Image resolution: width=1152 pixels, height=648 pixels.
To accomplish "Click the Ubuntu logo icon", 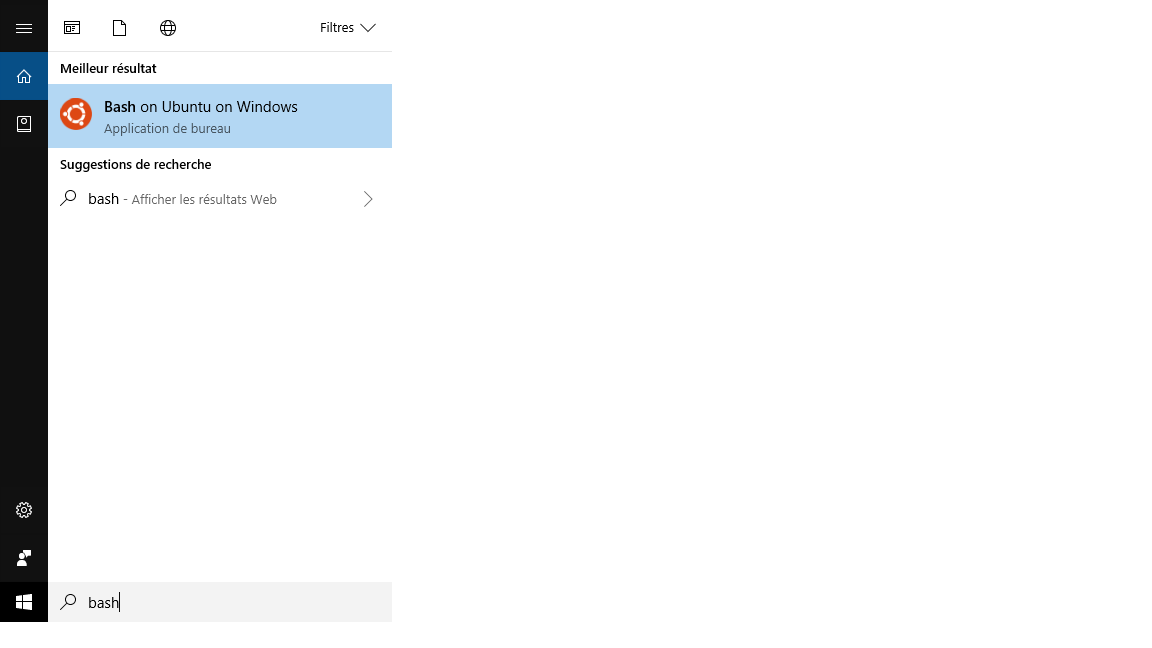I will (x=76, y=114).
